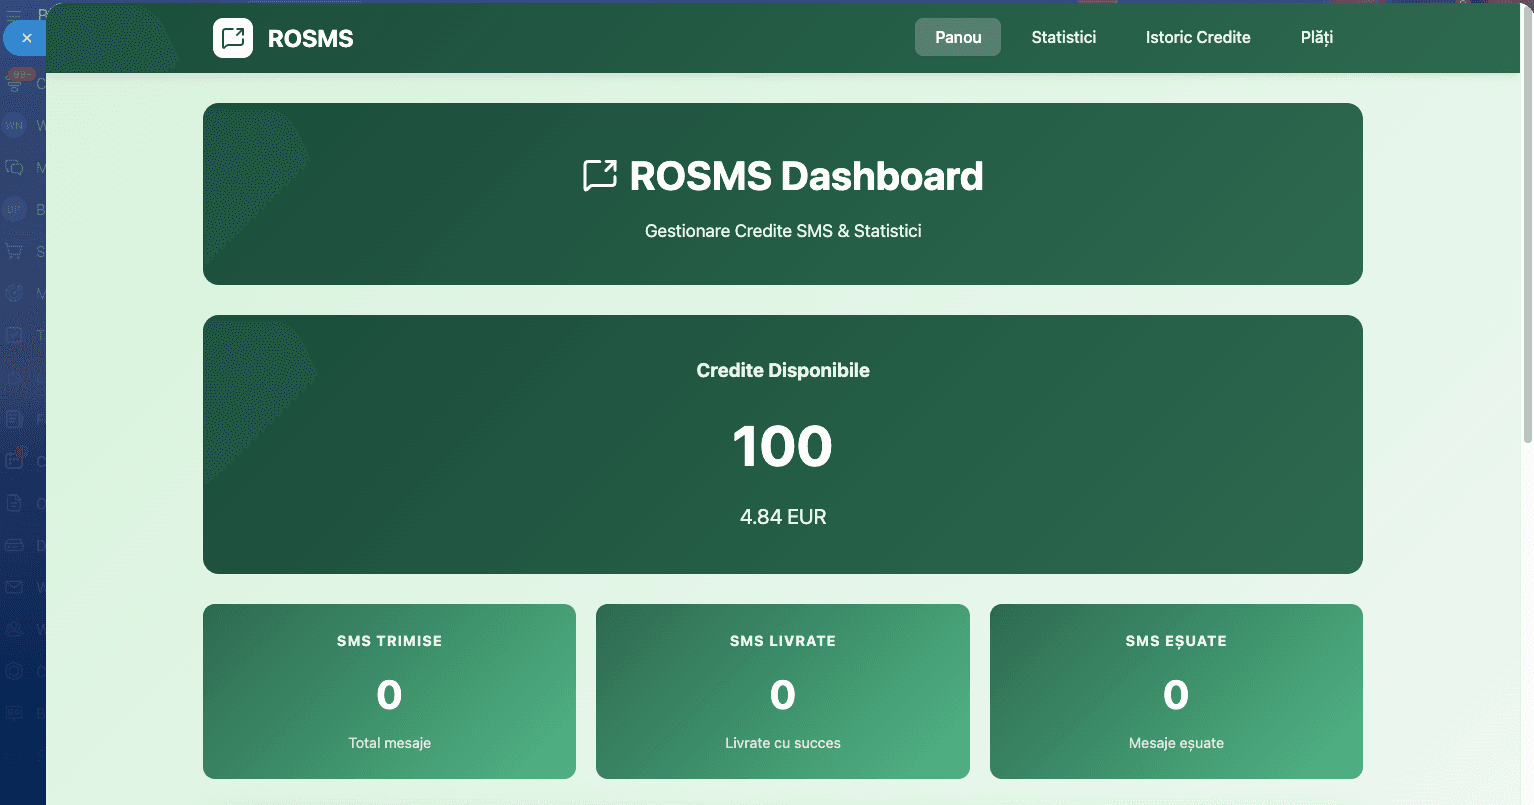Click the icon with the 99+ badge

(14, 80)
